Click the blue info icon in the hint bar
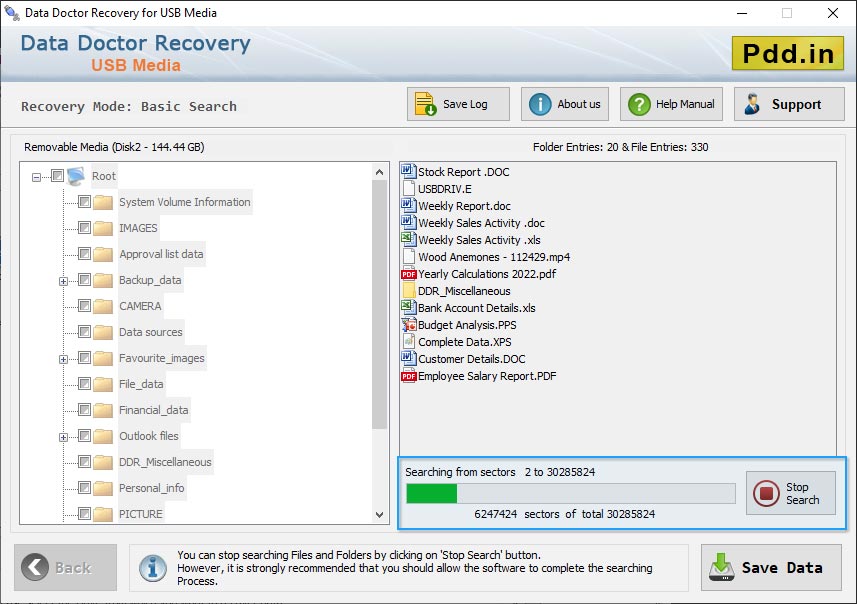This screenshot has height=604, width=857. [153, 568]
